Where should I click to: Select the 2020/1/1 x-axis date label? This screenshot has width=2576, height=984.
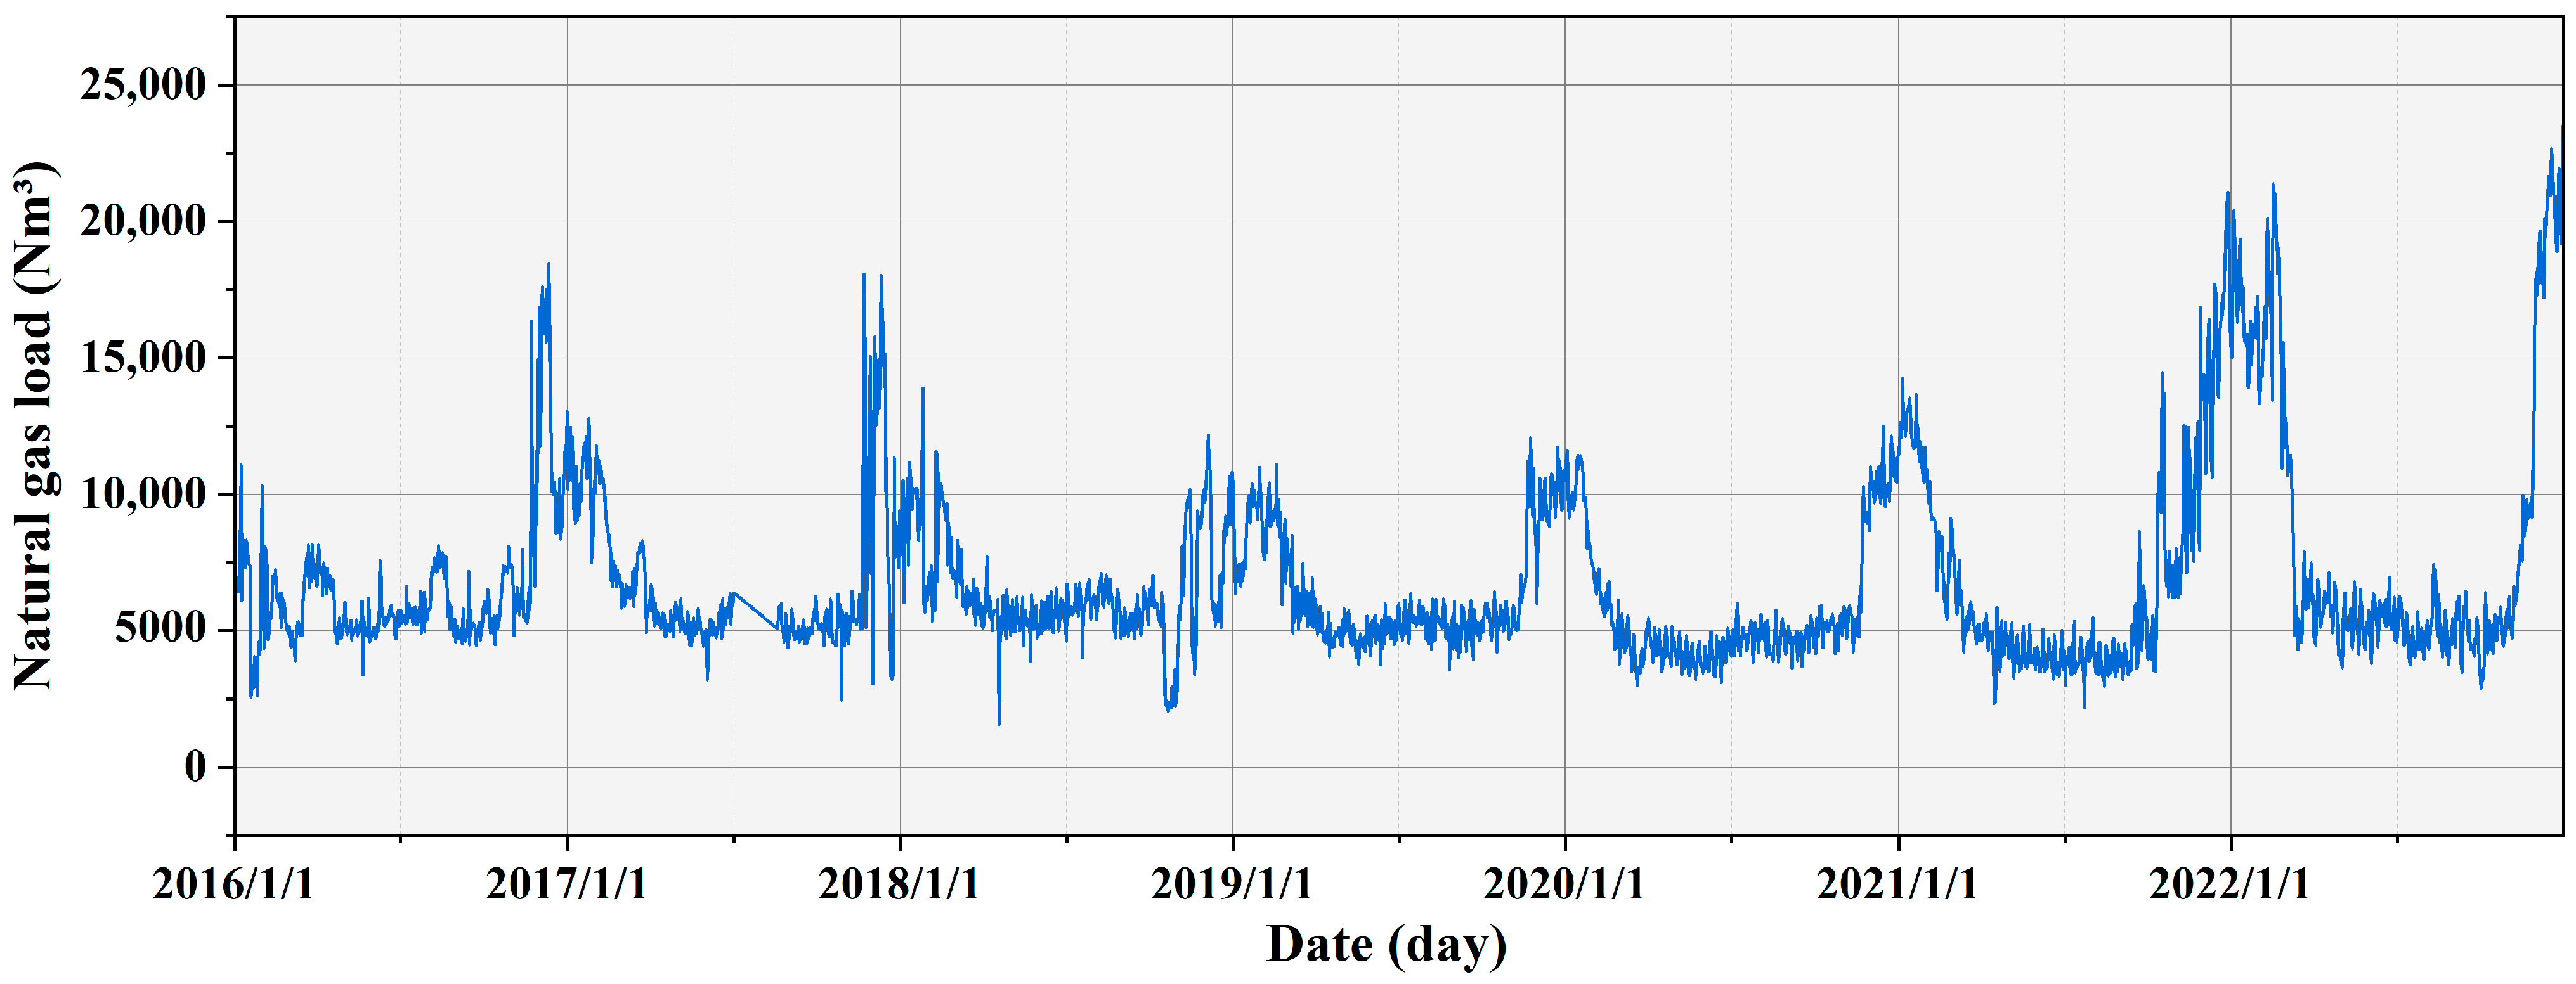pyautogui.click(x=1564, y=884)
